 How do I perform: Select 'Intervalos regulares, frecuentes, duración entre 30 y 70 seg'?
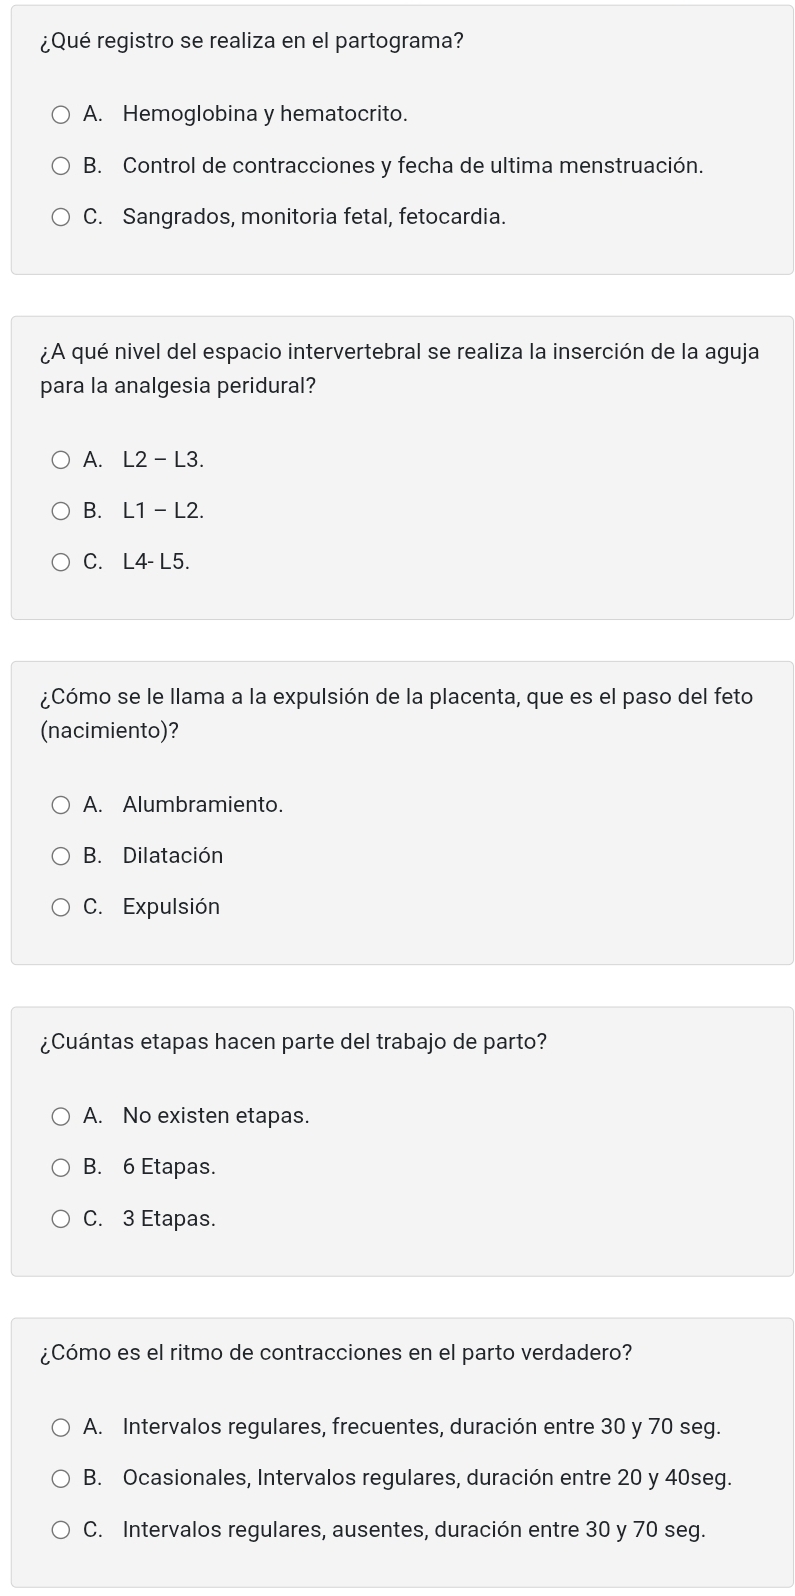pos(62,1427)
